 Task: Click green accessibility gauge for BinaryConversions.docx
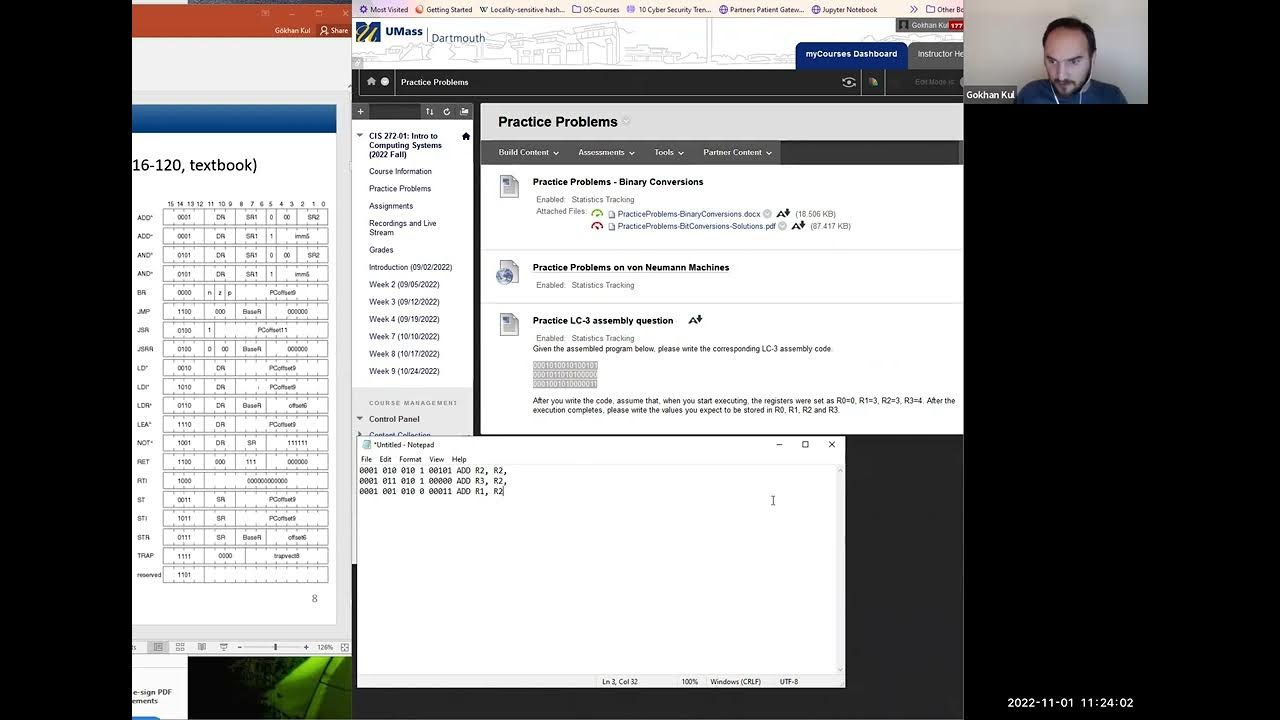coord(597,214)
